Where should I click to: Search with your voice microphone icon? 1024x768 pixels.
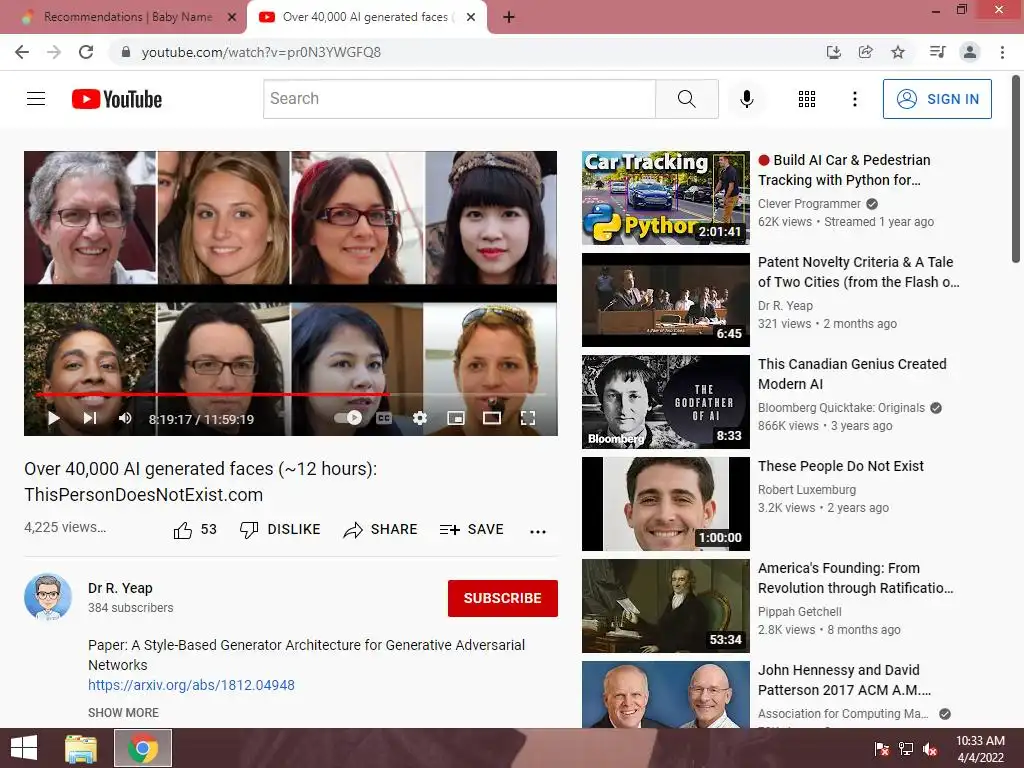point(746,99)
